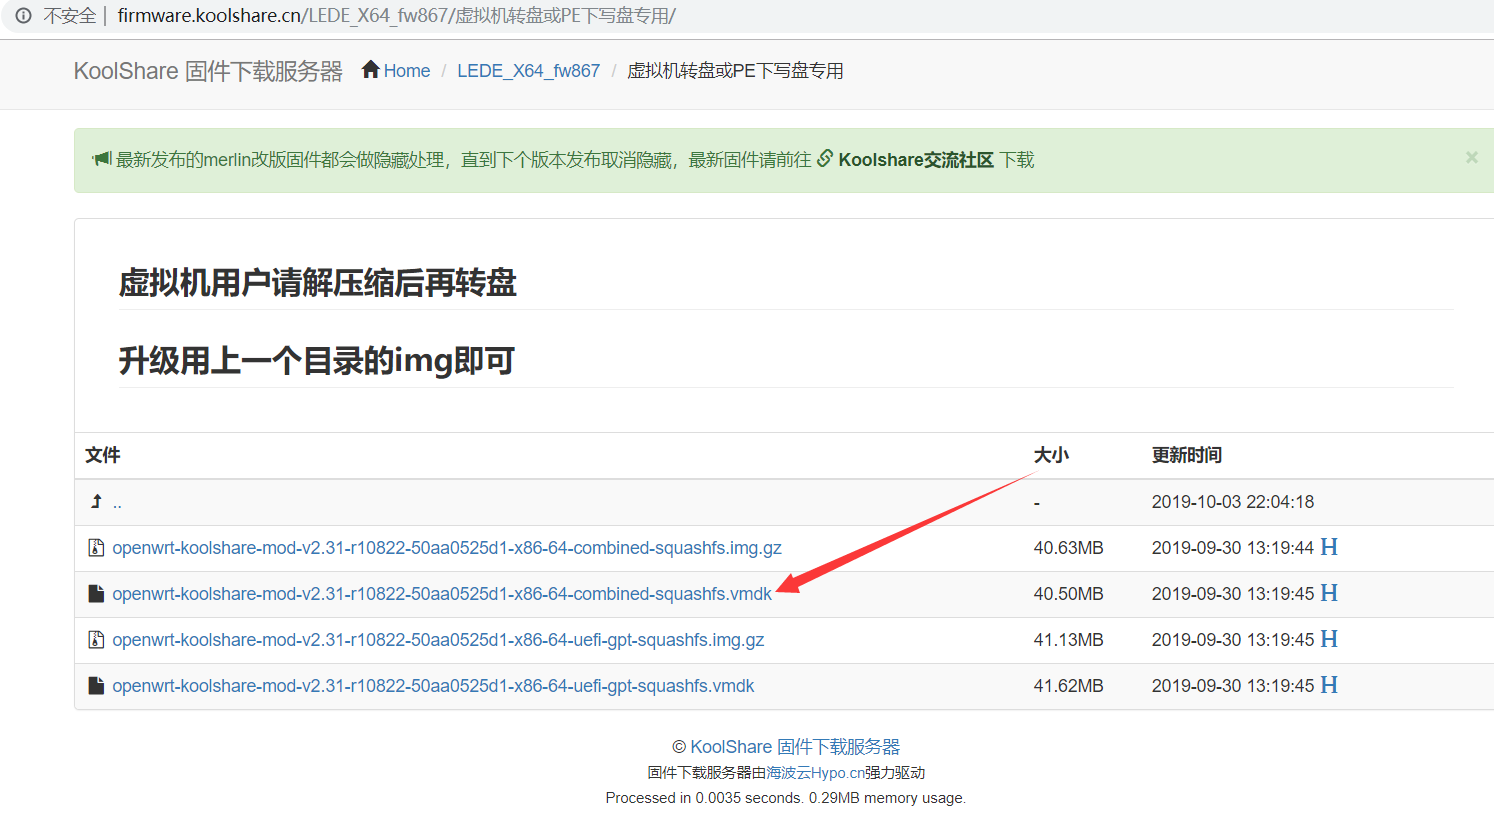The width and height of the screenshot is (1494, 830).
Task: Download the combined-squashfs.vmdk file
Action: (x=442, y=594)
